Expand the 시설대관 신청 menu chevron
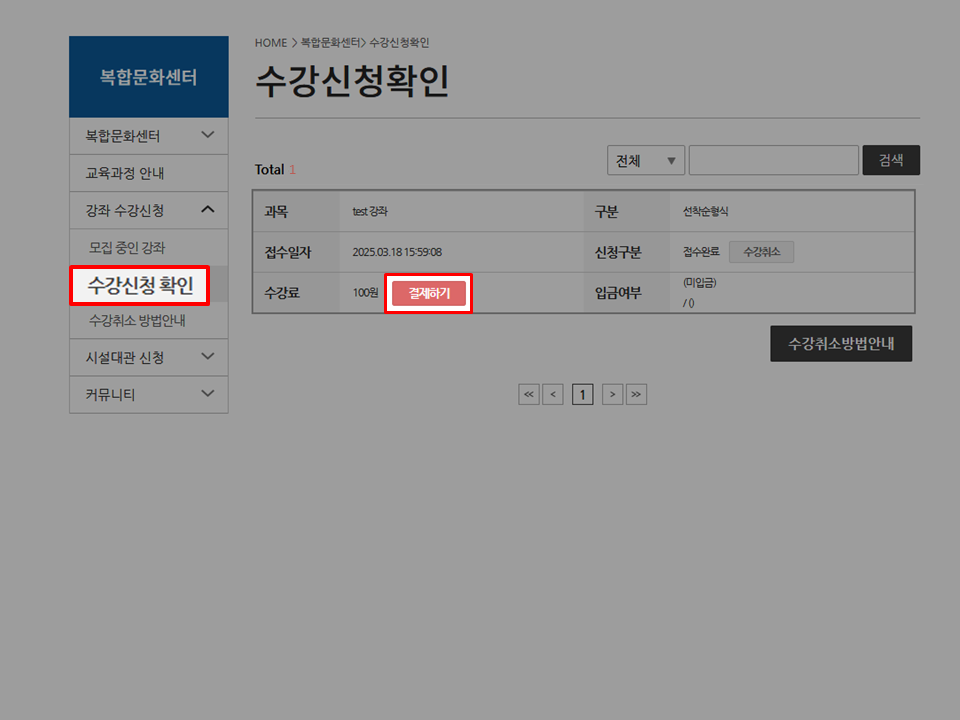The image size is (960, 720). [x=209, y=357]
